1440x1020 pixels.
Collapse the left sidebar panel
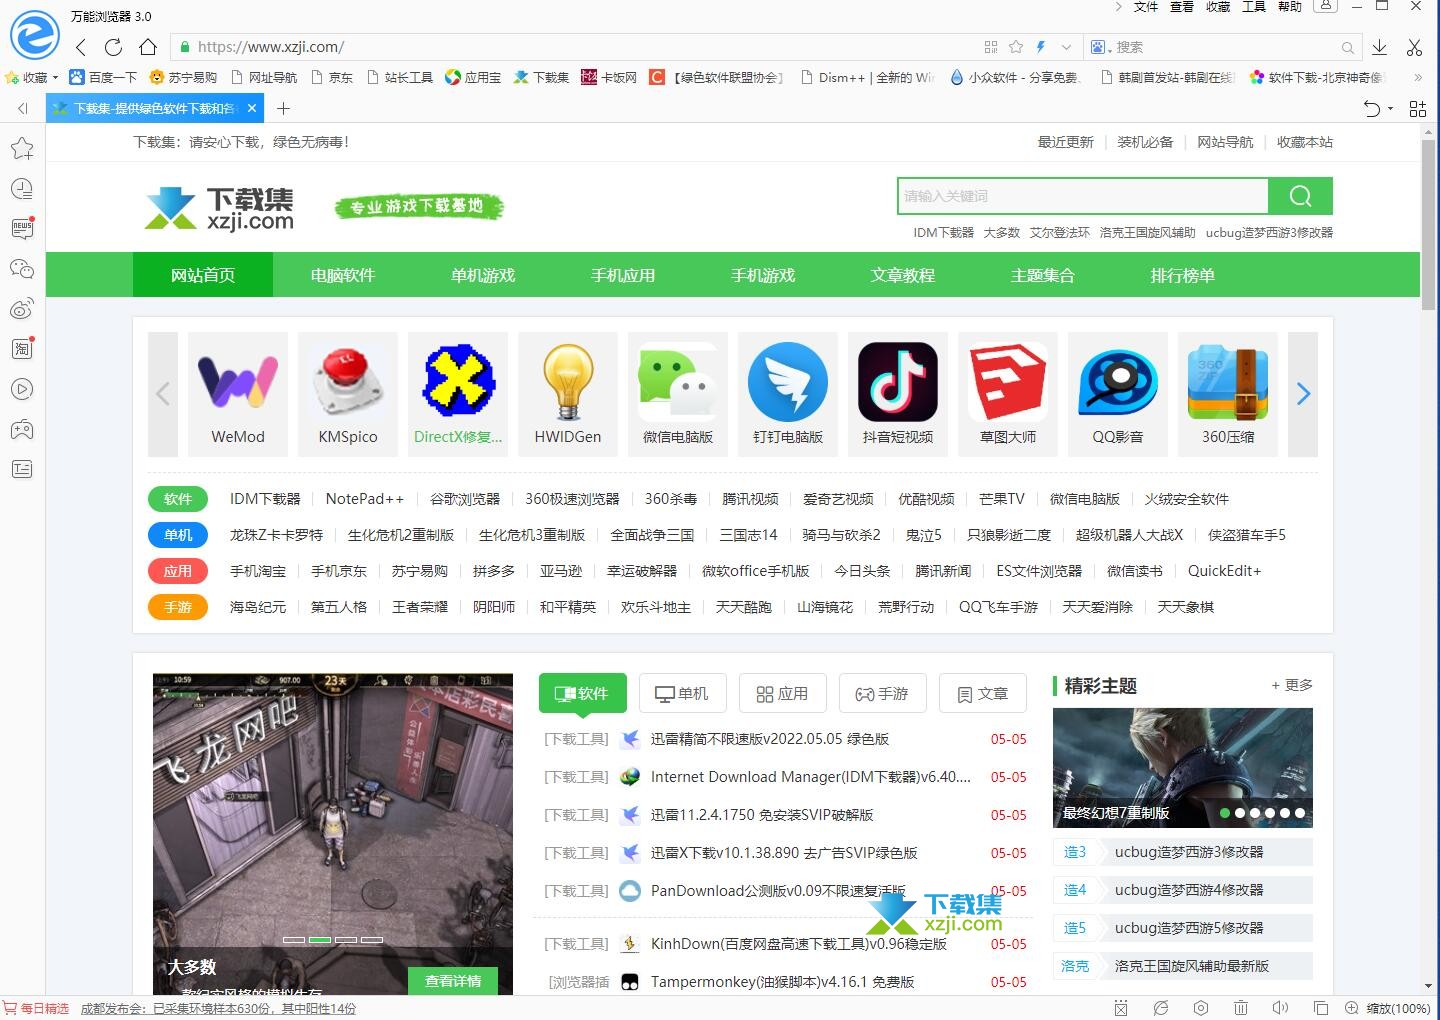[x=23, y=108]
